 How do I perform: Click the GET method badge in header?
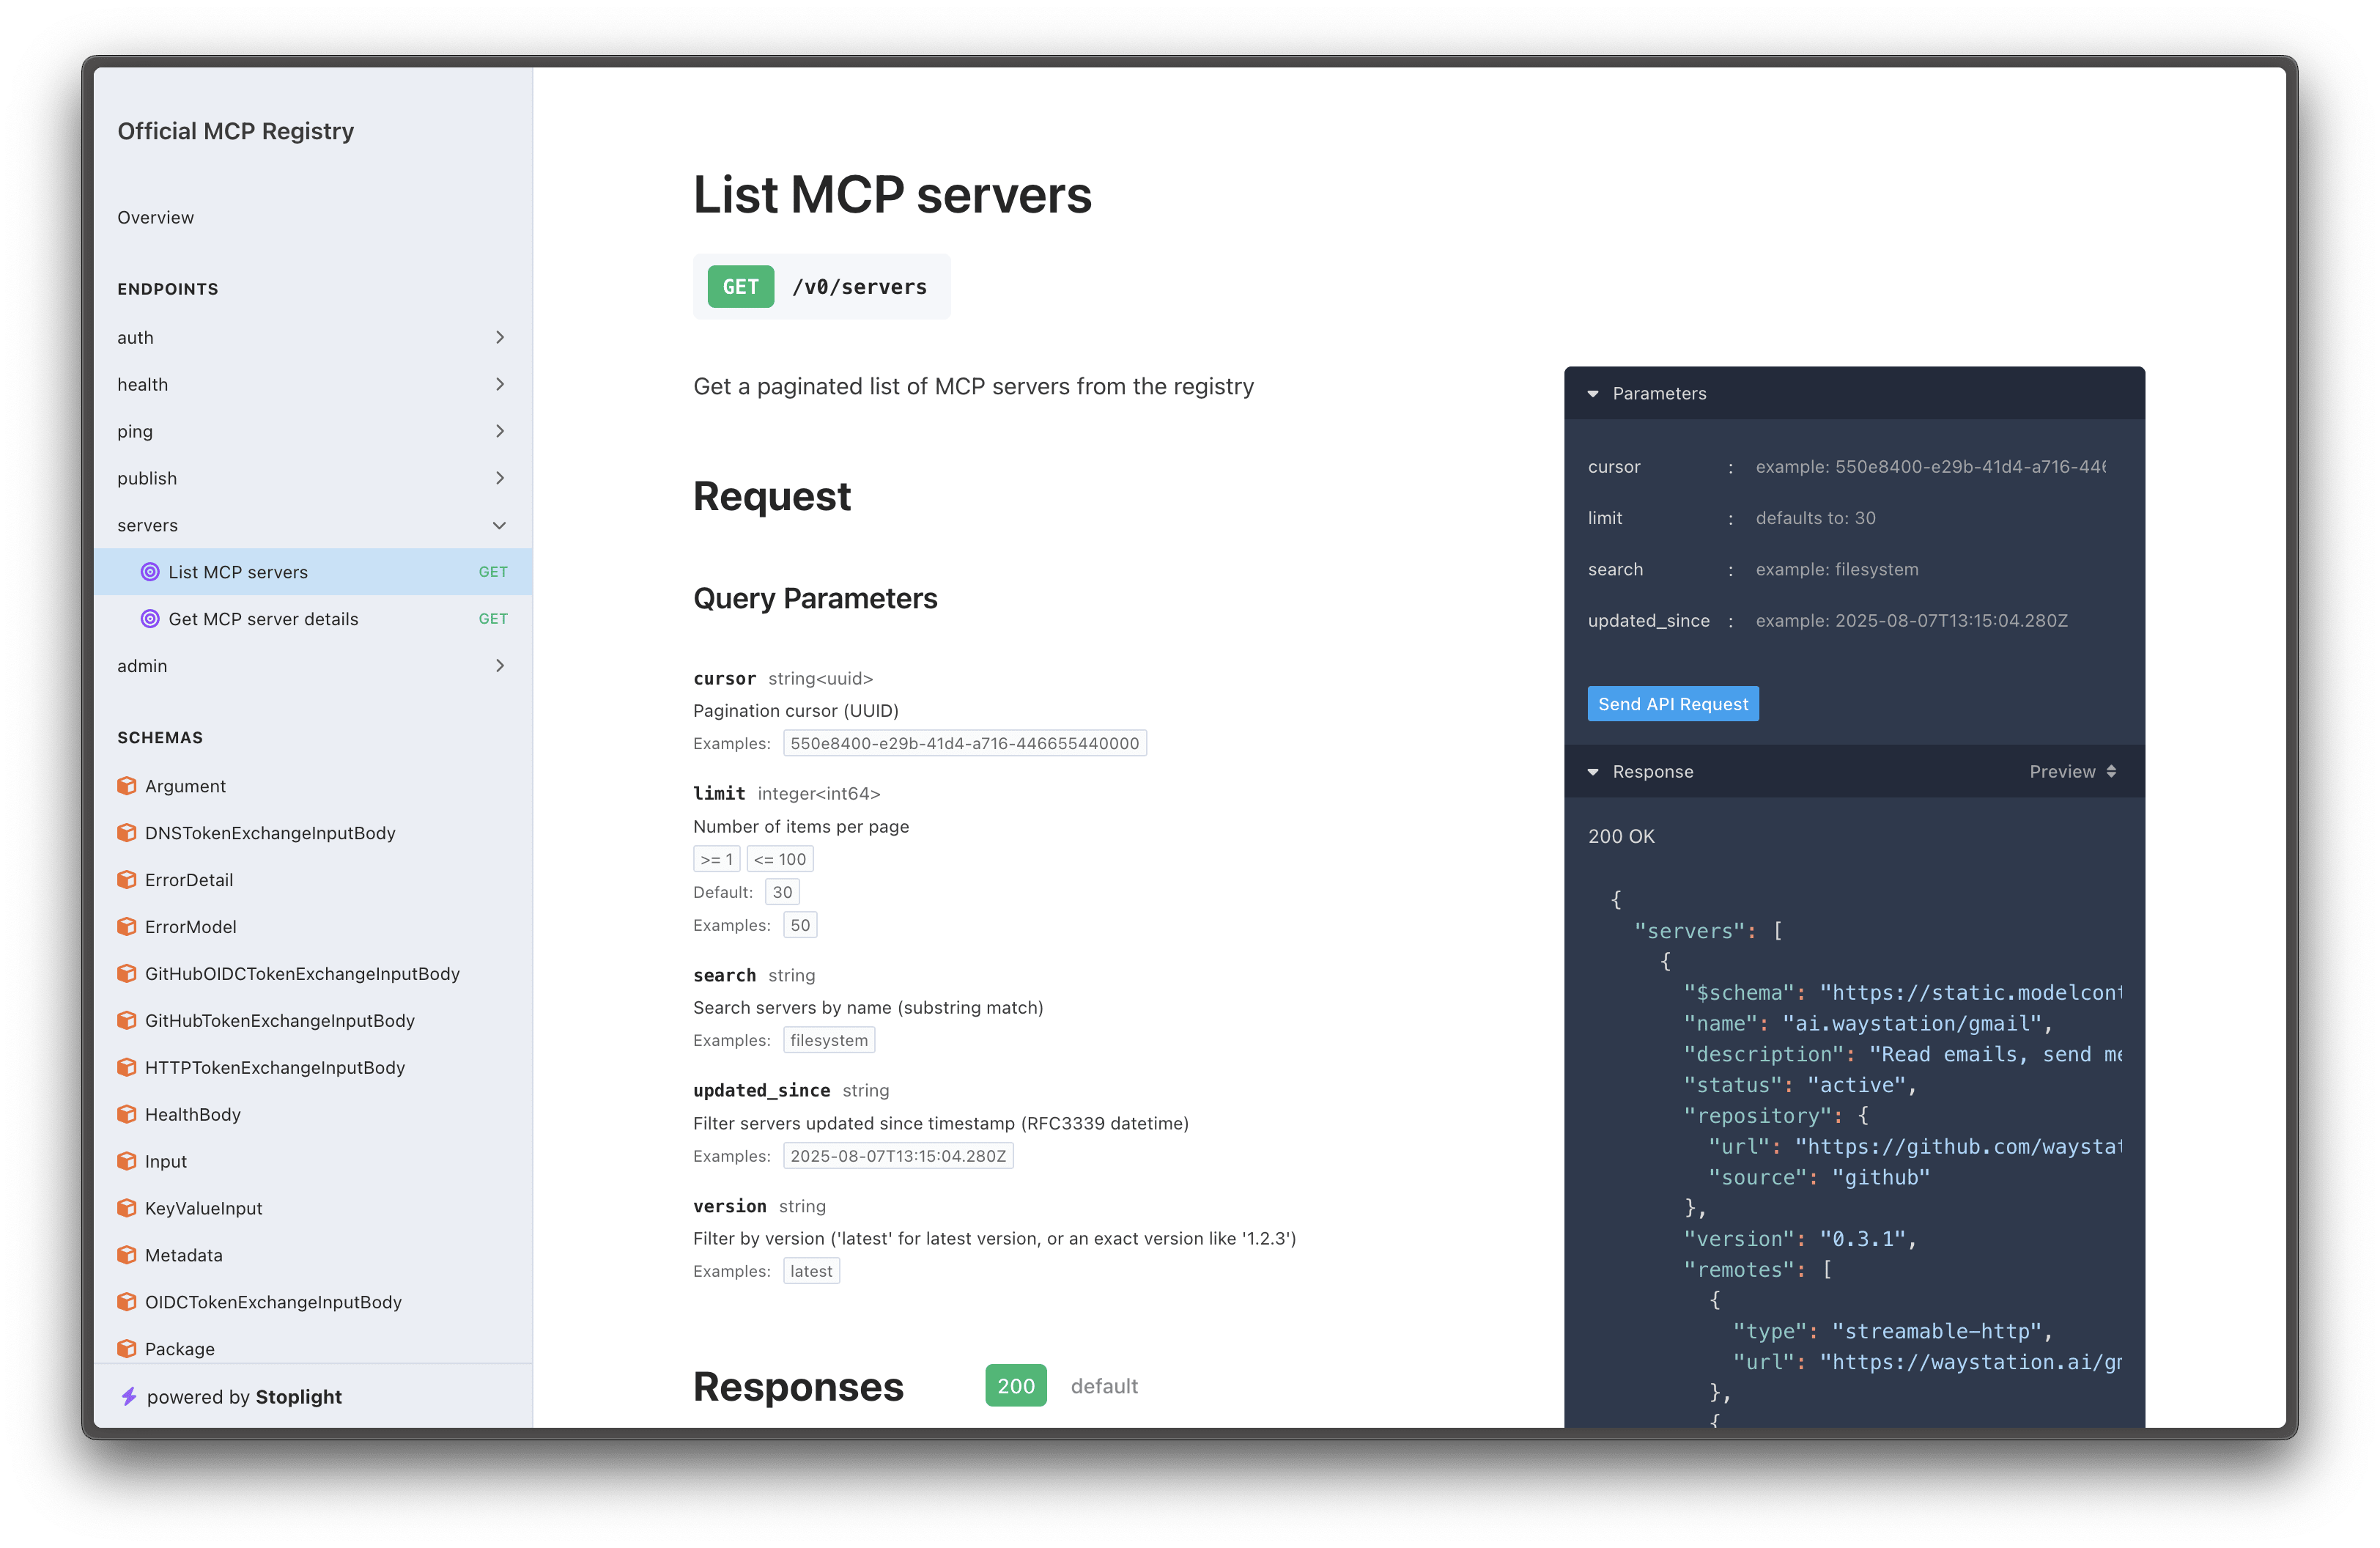tap(740, 287)
